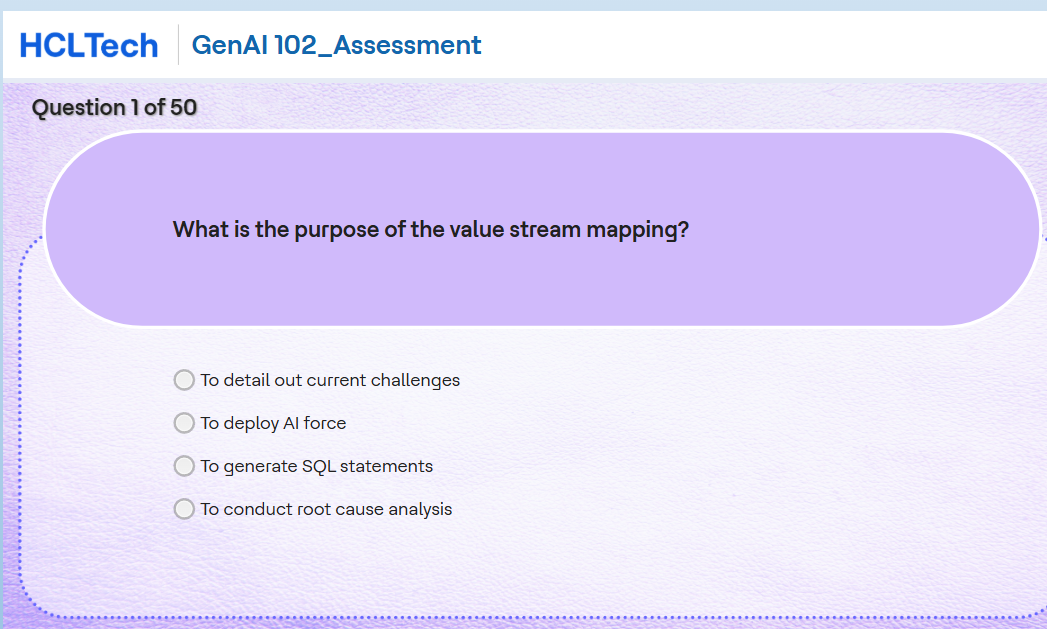Click the answer label 'To conduct root cause analysis'

(326, 509)
